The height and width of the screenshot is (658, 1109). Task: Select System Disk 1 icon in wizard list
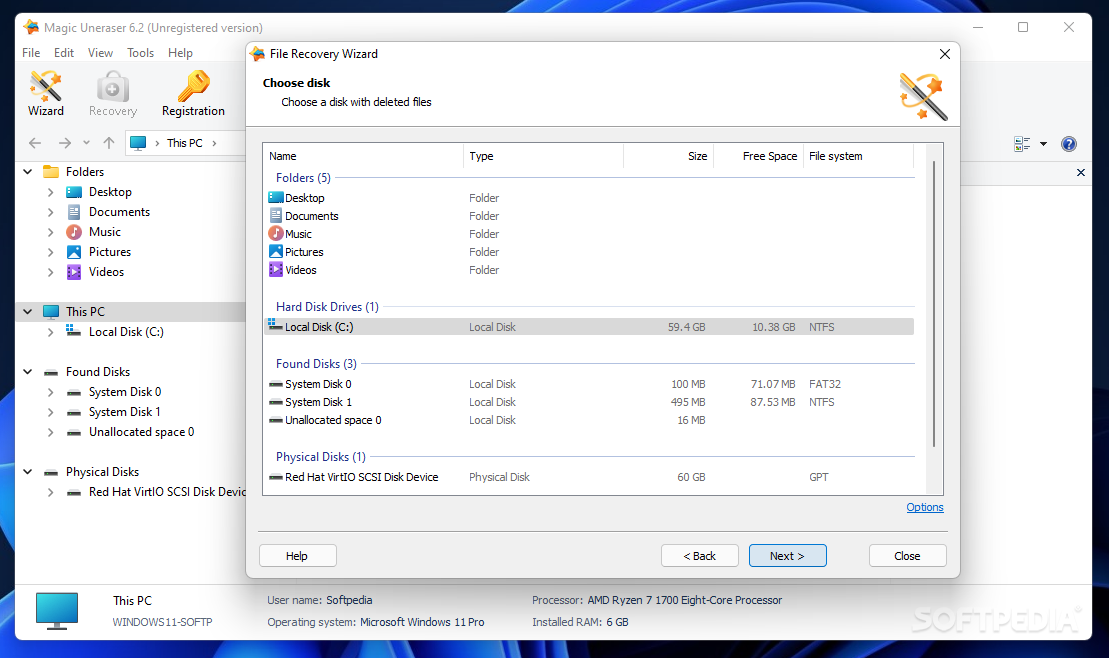[x=276, y=402]
